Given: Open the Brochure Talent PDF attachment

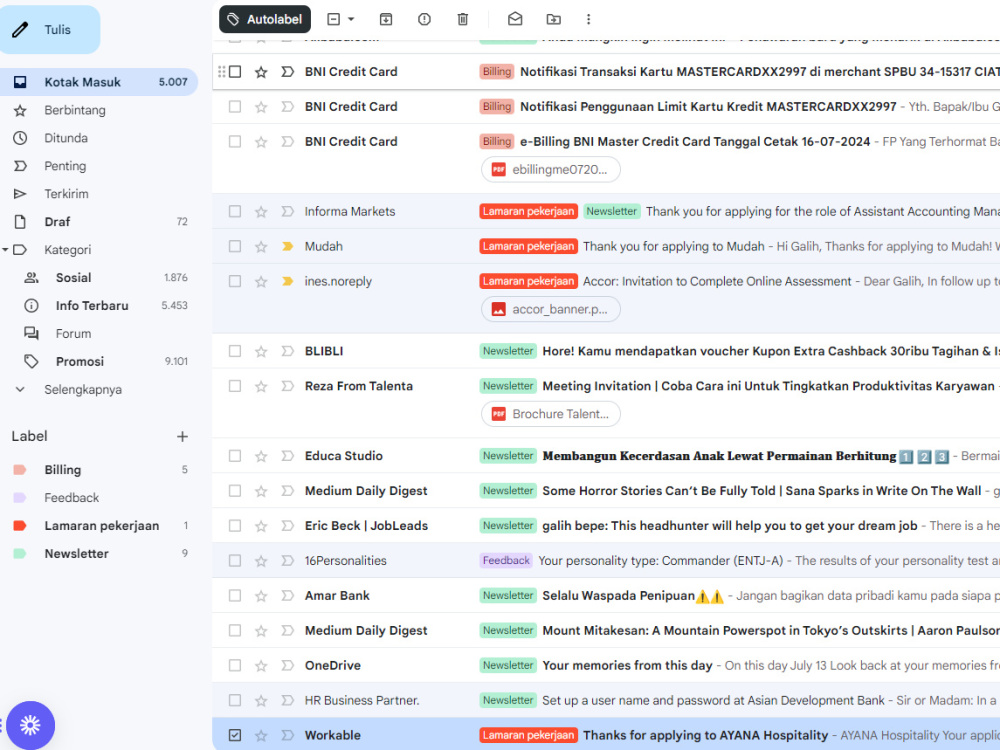Looking at the screenshot, I should tap(550, 414).
